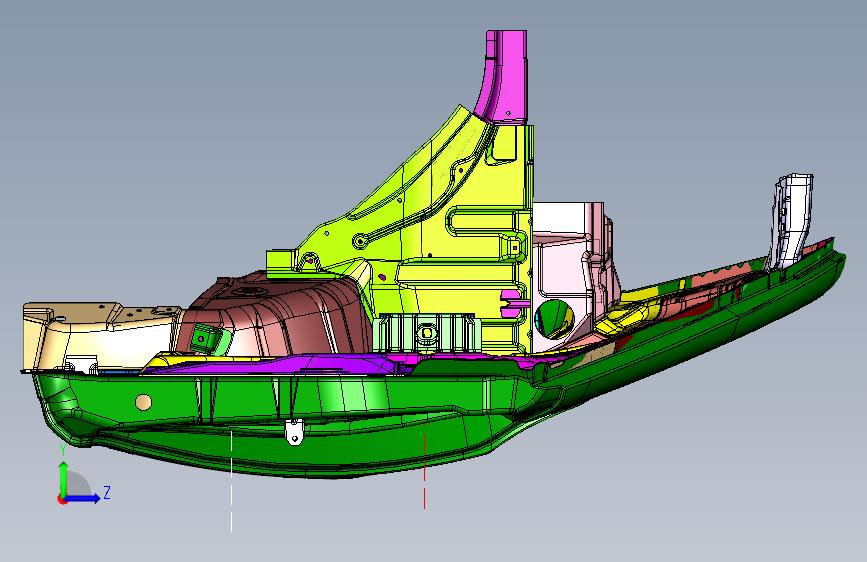Click the Z label of the coordinate triad
This screenshot has width=867, height=562.
click(107, 492)
